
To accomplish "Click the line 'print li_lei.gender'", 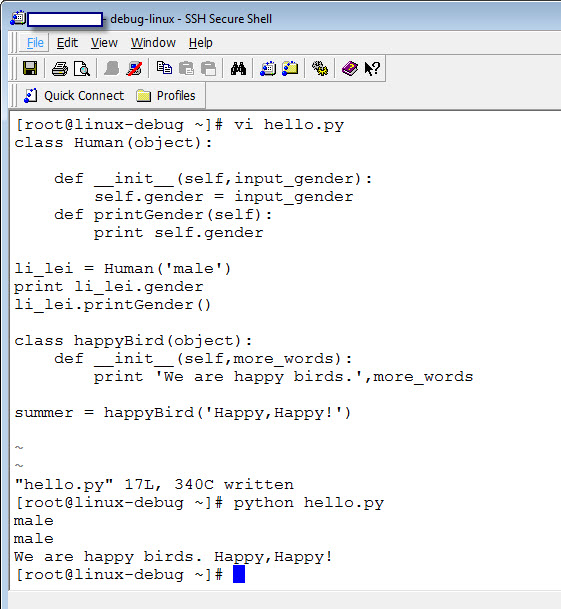I will (x=109, y=287).
